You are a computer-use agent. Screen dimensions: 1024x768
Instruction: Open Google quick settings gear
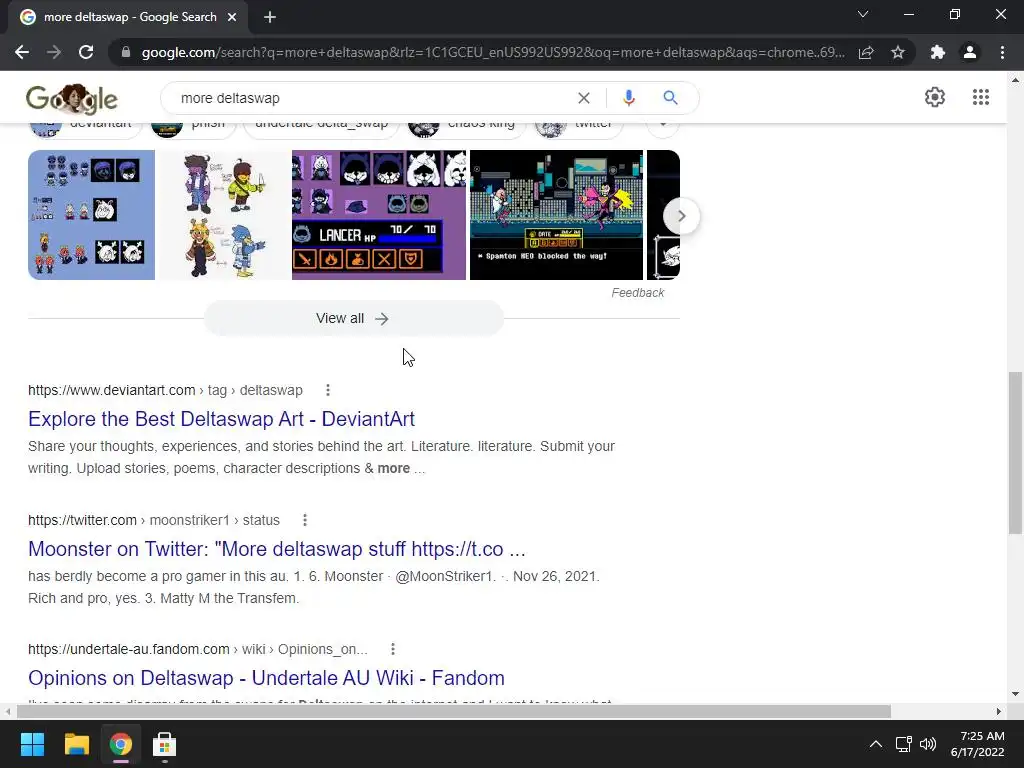coord(935,97)
